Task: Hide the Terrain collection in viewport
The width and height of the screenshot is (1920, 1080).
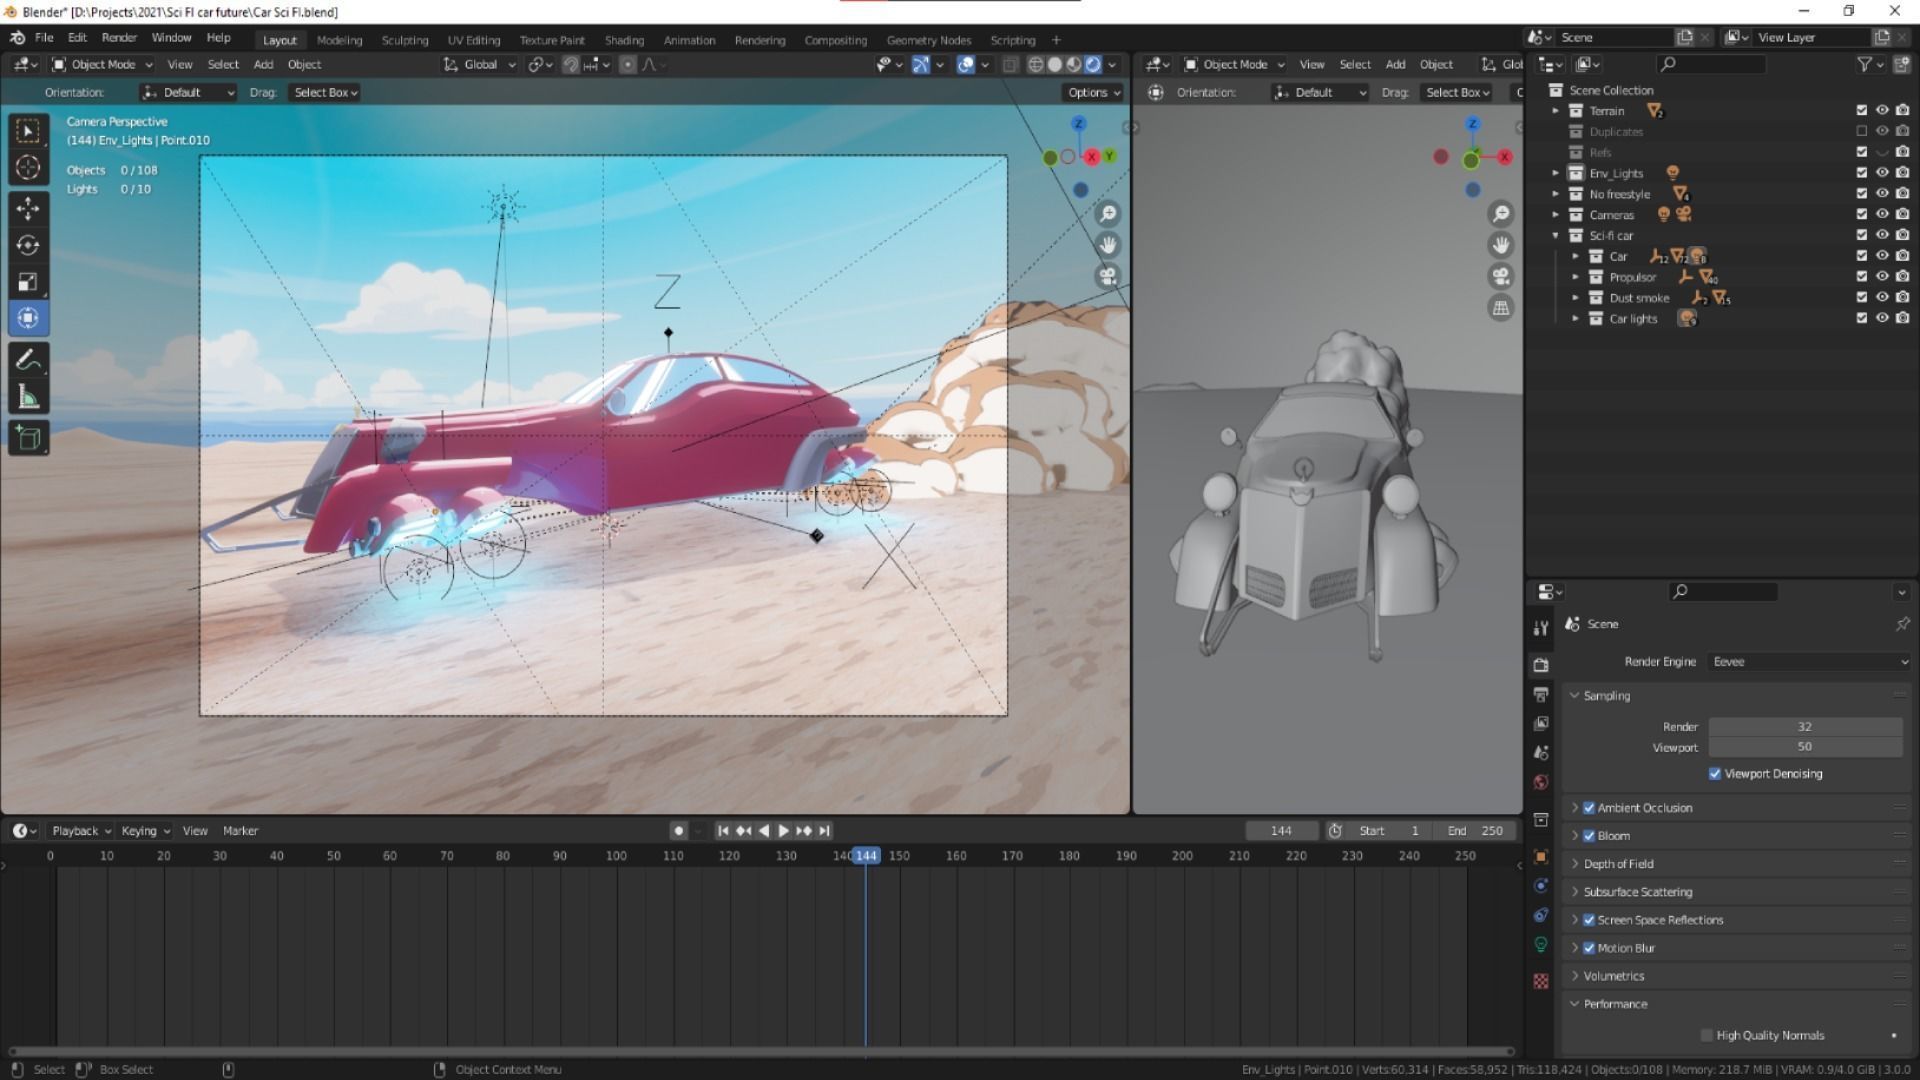Action: pos(1882,111)
